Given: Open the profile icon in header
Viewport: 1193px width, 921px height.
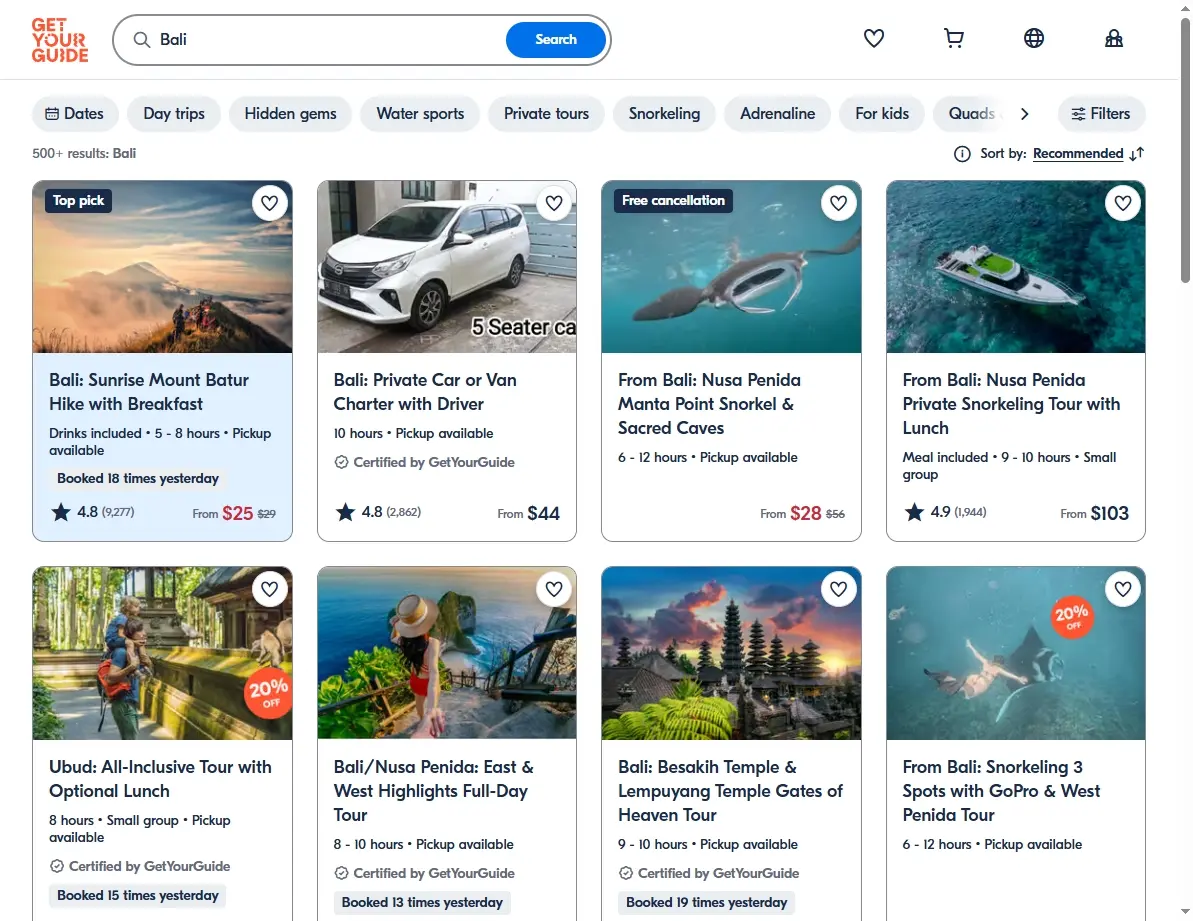Looking at the screenshot, I should (1113, 38).
